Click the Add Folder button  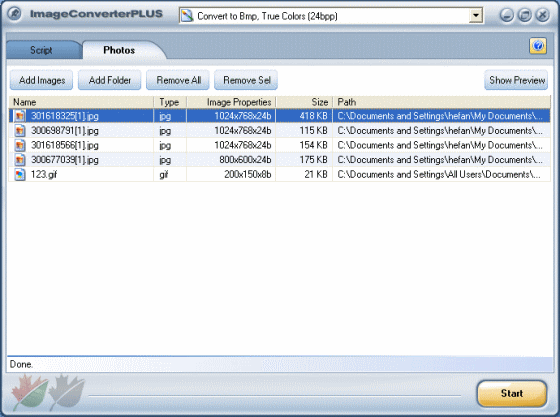(x=110, y=80)
